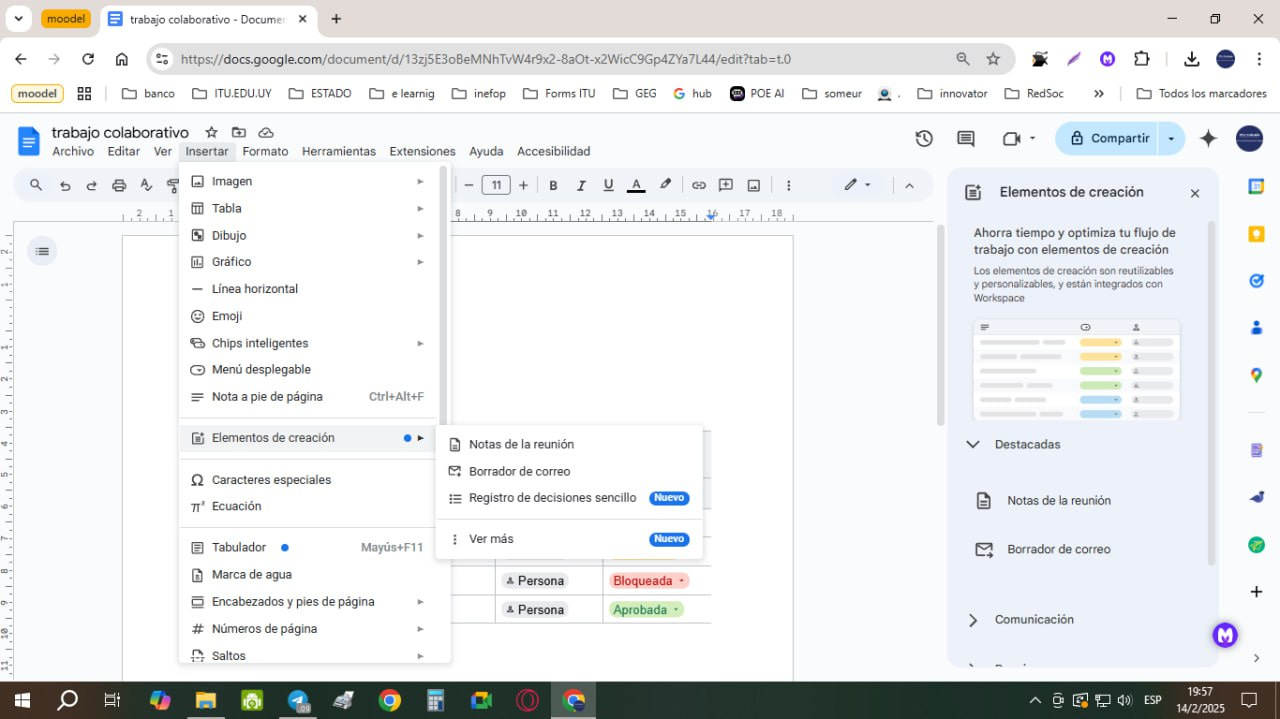Viewport: 1280px width, 719px height.
Task: Apply italic formatting
Action: 581,185
